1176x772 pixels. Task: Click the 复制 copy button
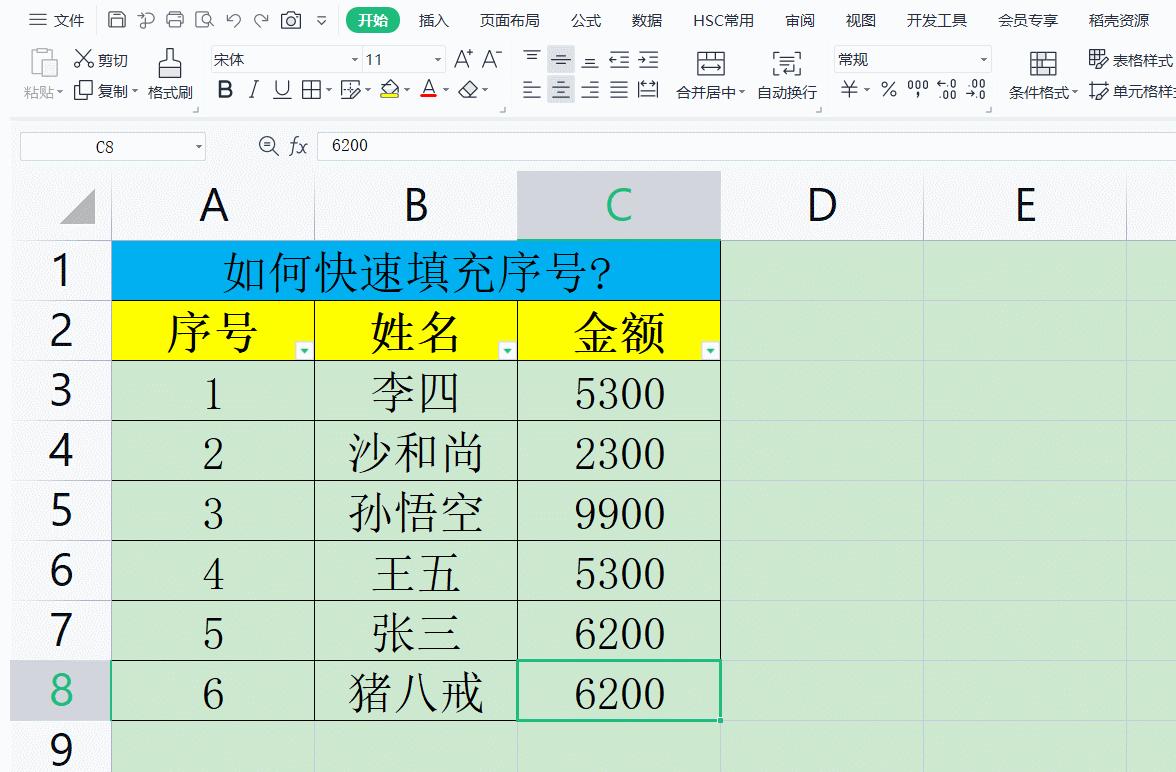105,91
